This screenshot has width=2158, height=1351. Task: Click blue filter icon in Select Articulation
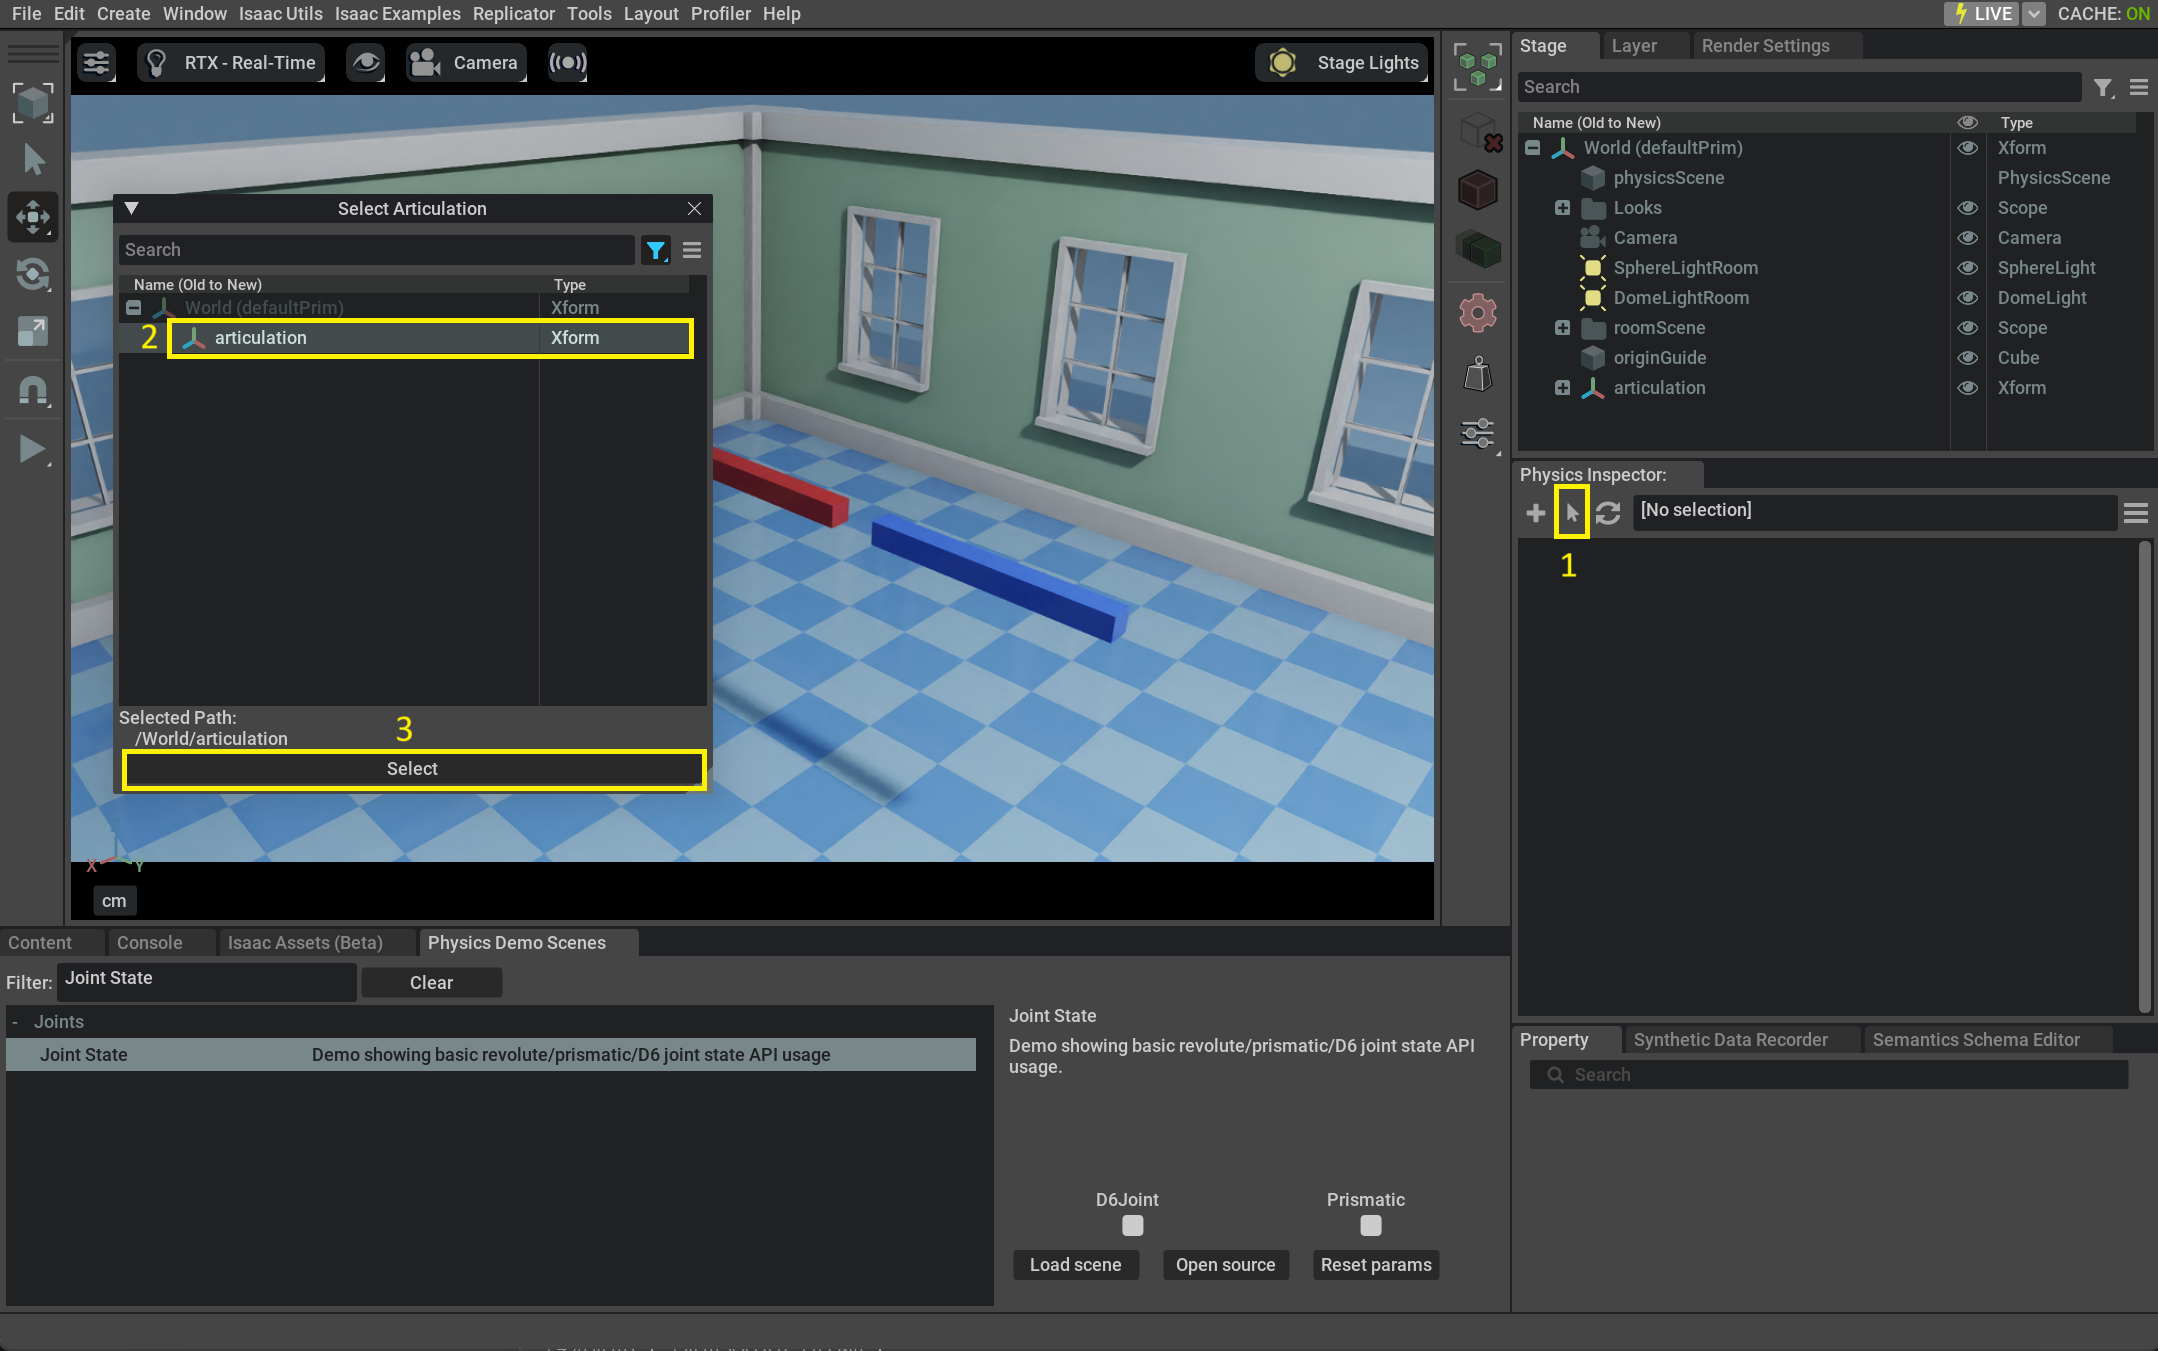point(655,250)
